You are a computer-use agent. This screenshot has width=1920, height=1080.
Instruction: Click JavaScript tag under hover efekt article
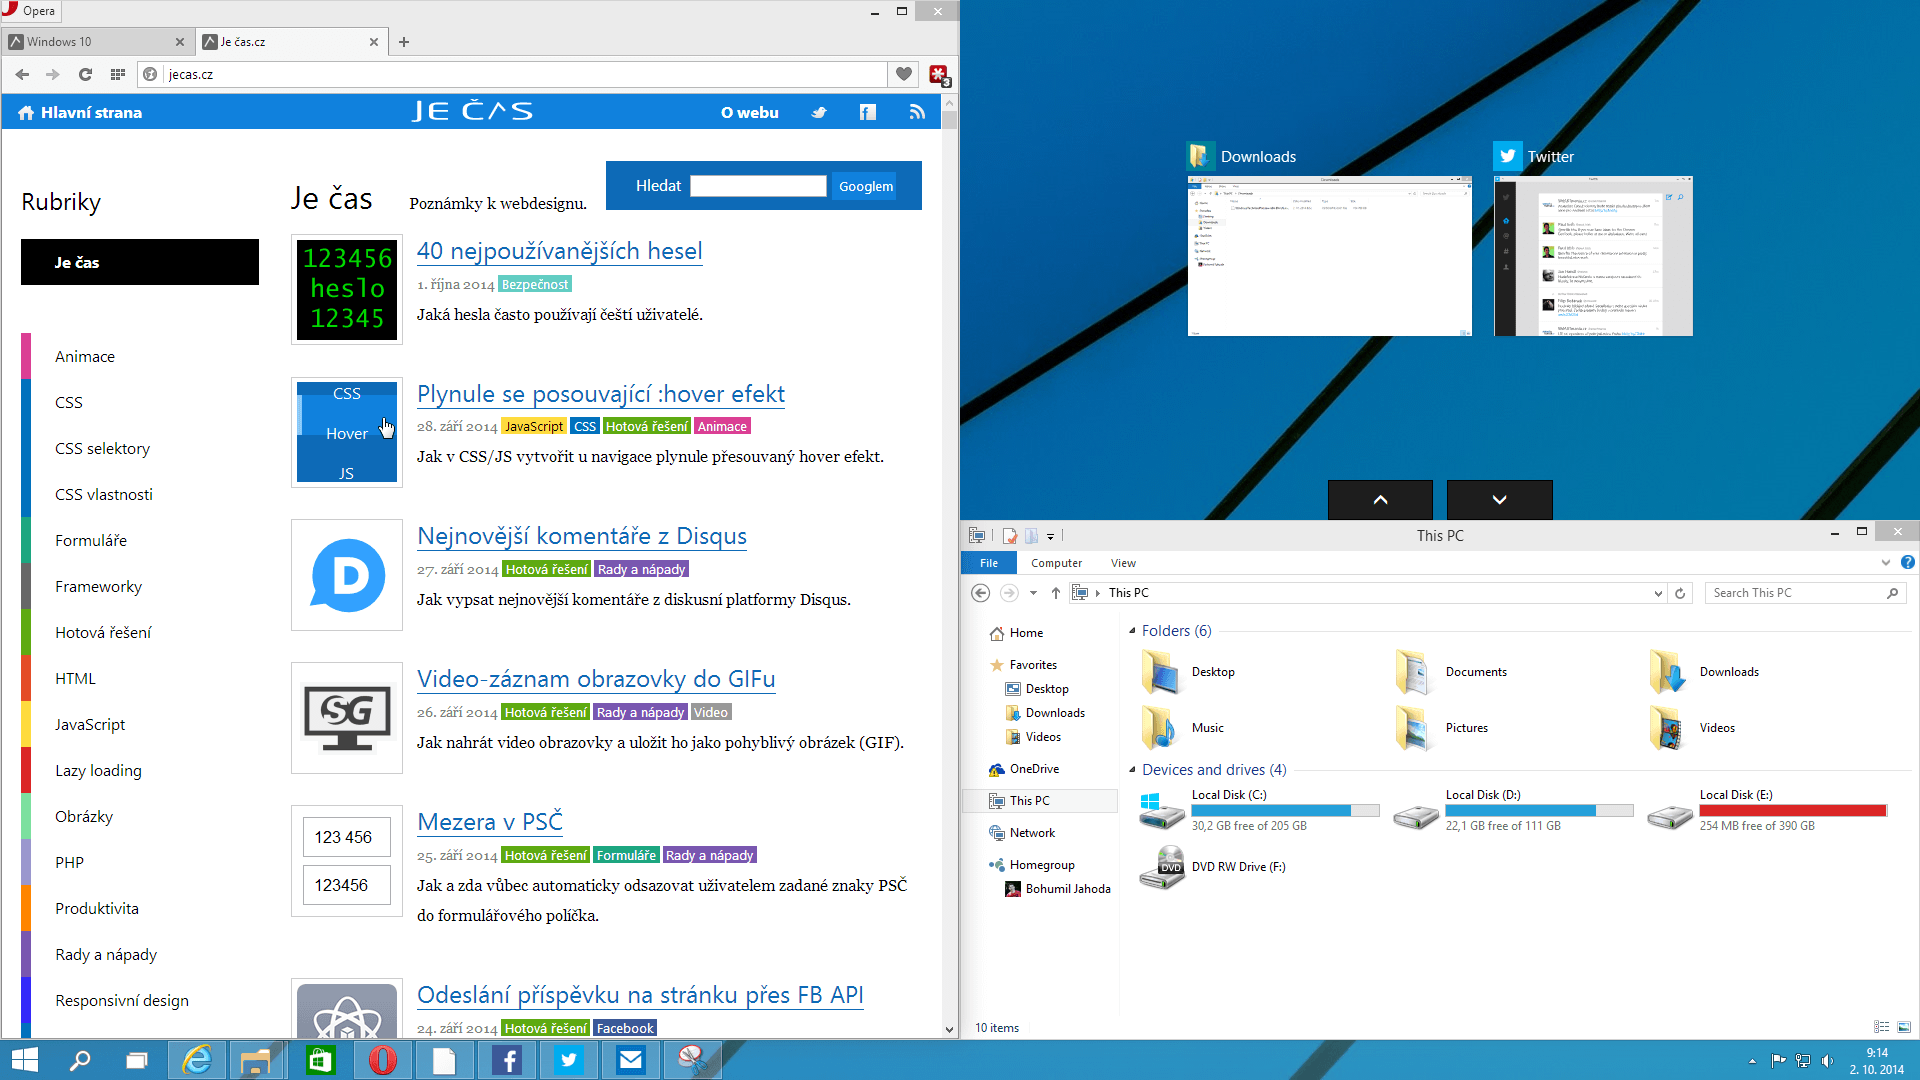click(x=534, y=426)
